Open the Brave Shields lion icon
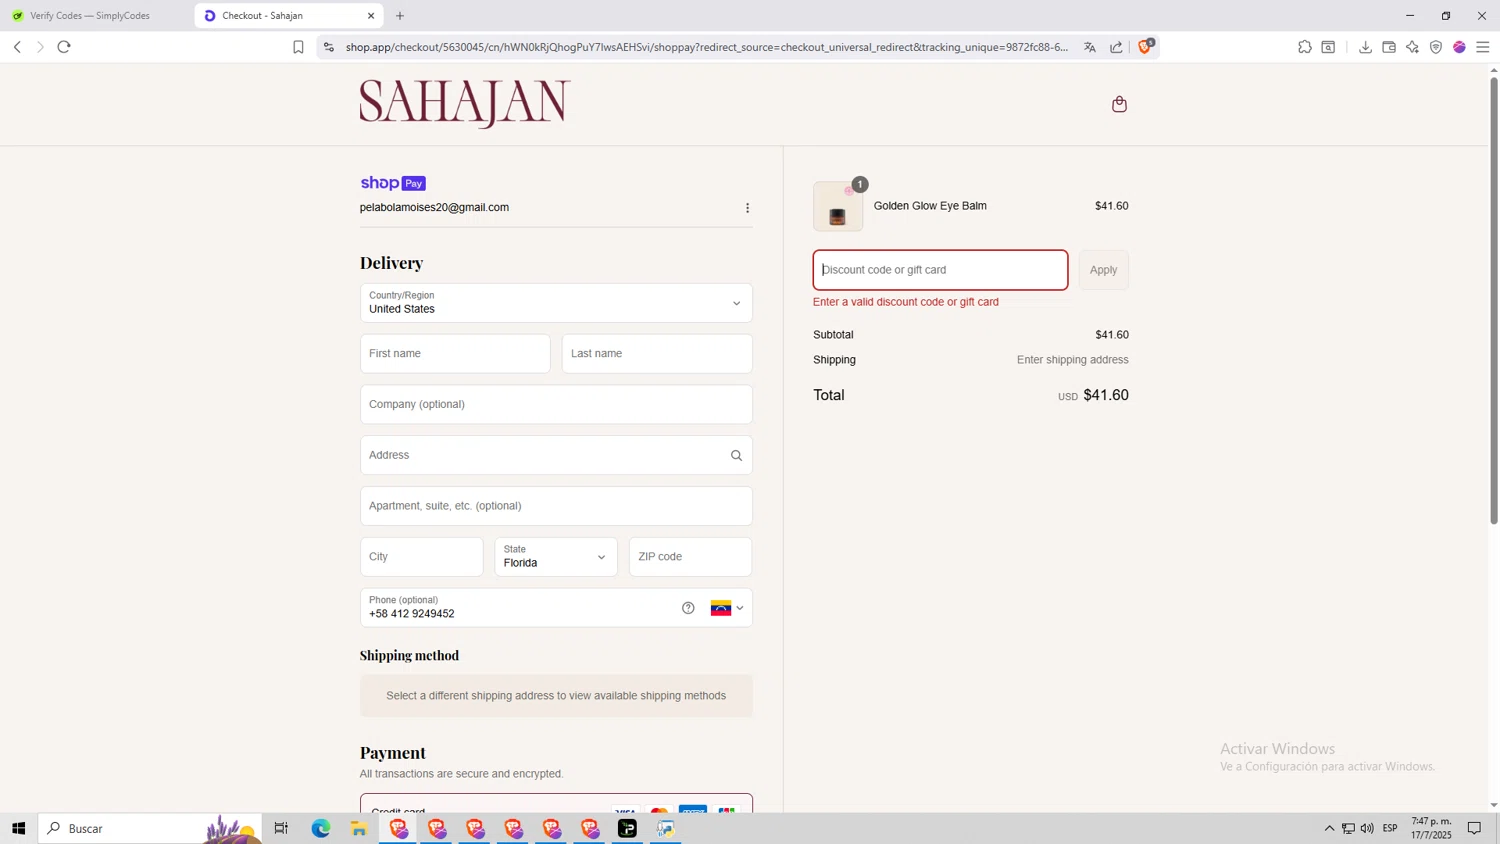1500x844 pixels. tap(1146, 46)
